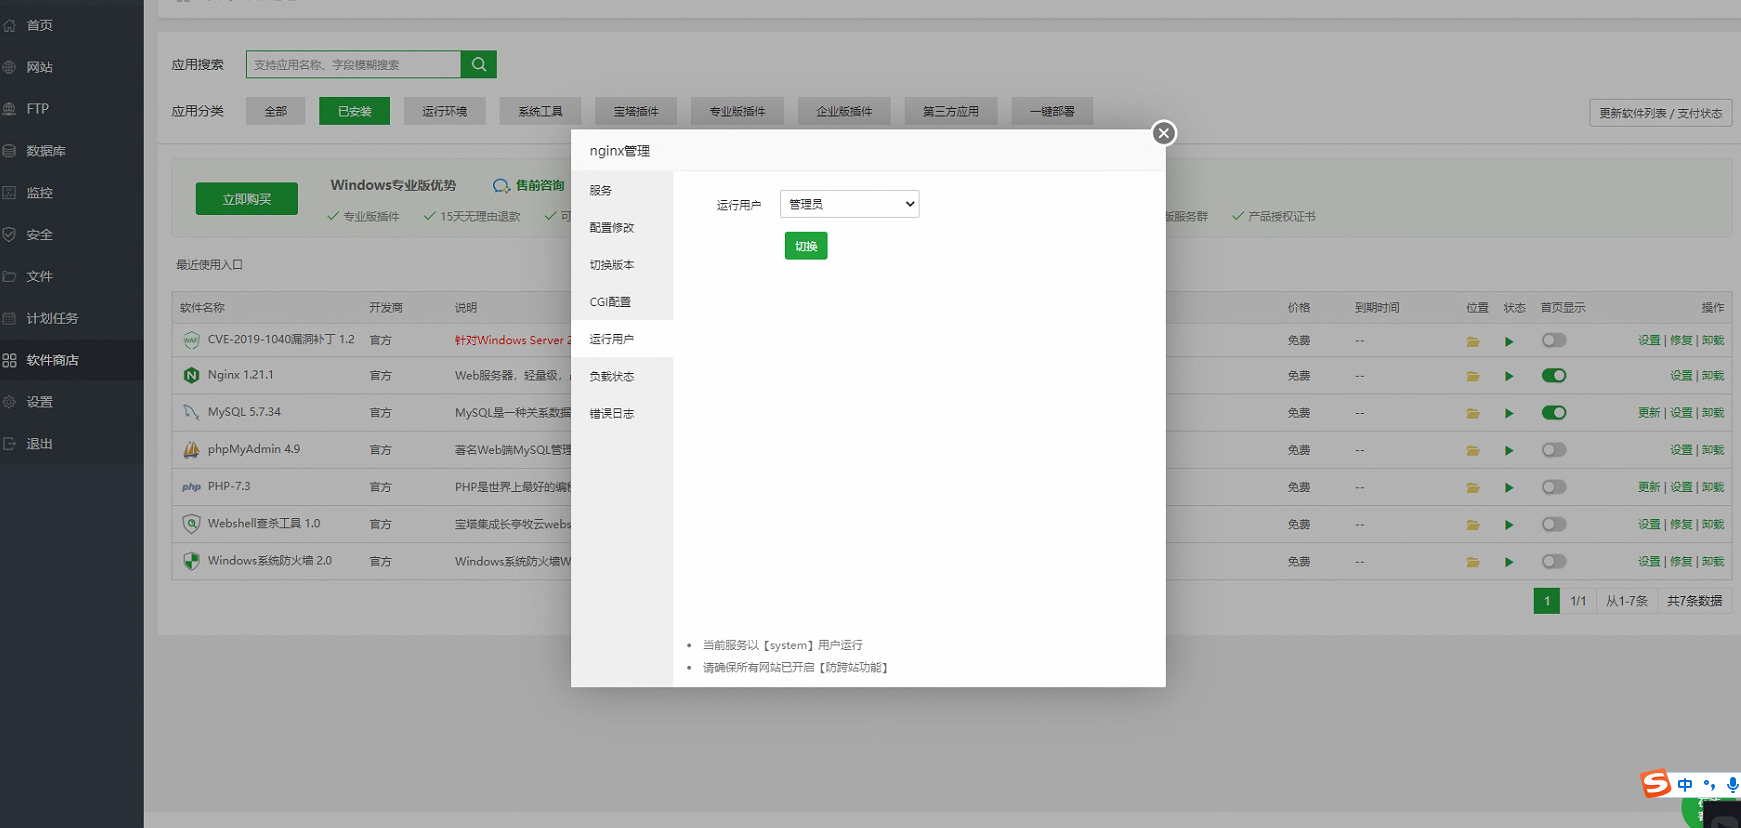The width and height of the screenshot is (1741, 828).
Task: Toggle 首页显示 for Nginx row
Action: [x=1554, y=376]
